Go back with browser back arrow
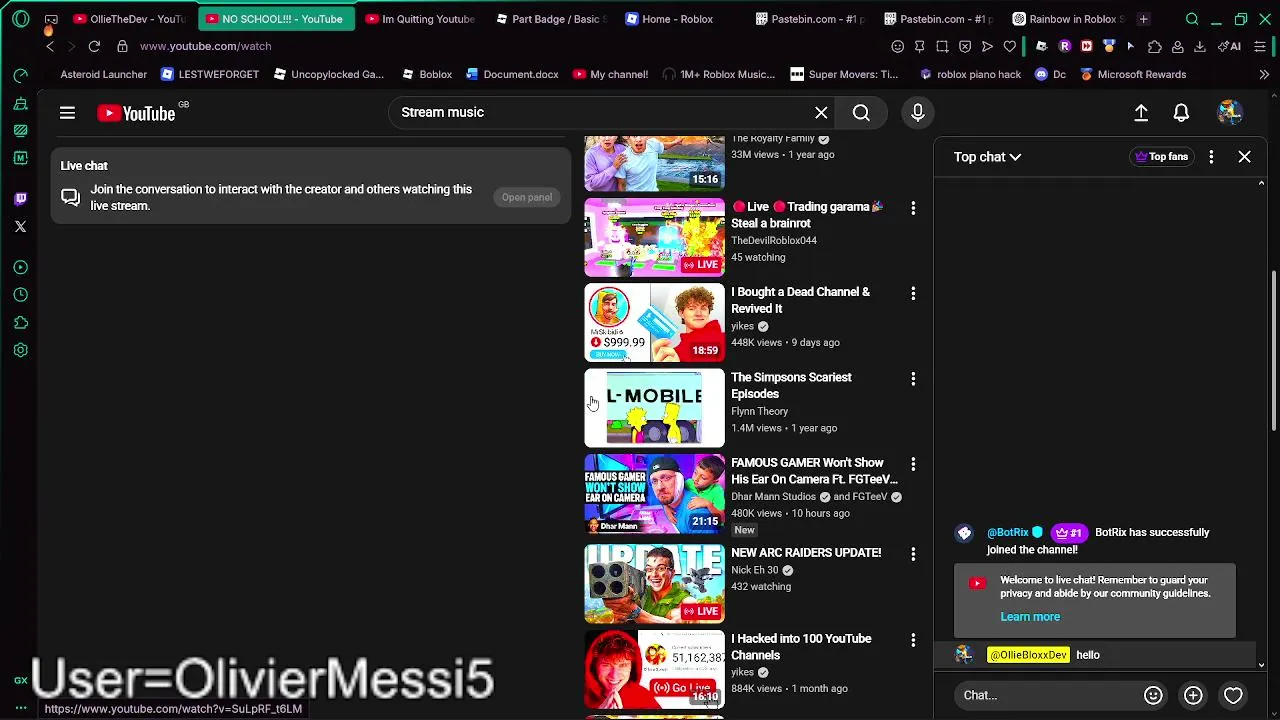This screenshot has height=720, width=1280. [50, 46]
